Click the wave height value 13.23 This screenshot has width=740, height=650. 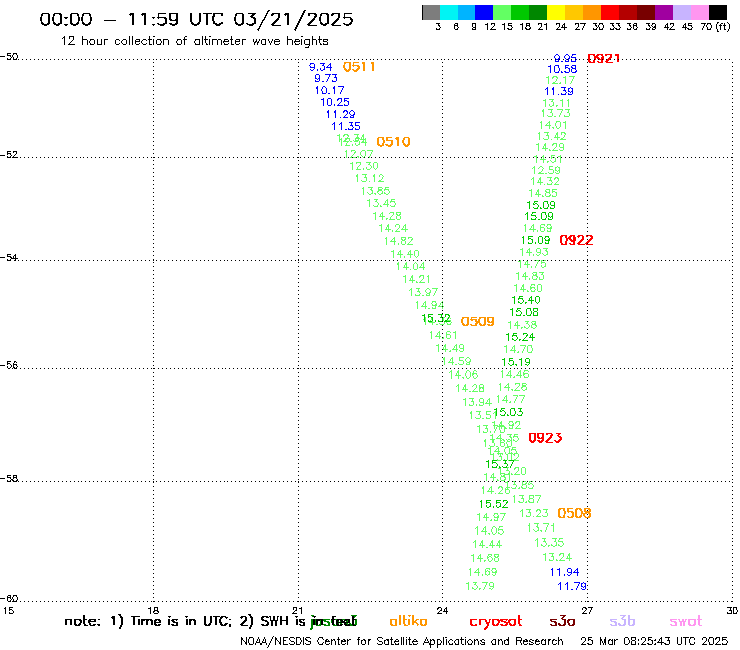tap(534, 514)
